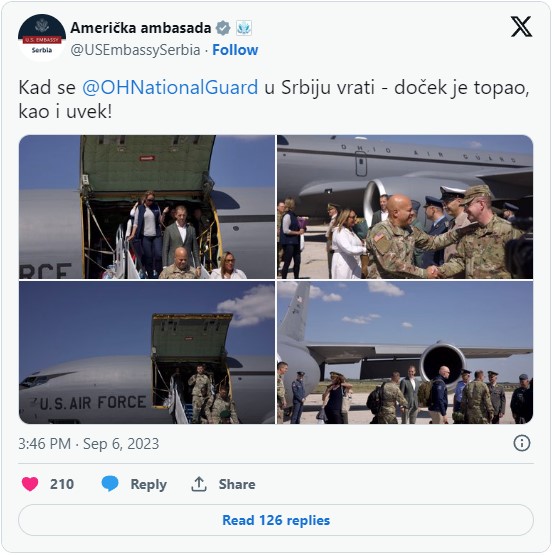Screen dimensions: 555x556
Task: Open the Američka ambasada display name
Action: (140, 28)
